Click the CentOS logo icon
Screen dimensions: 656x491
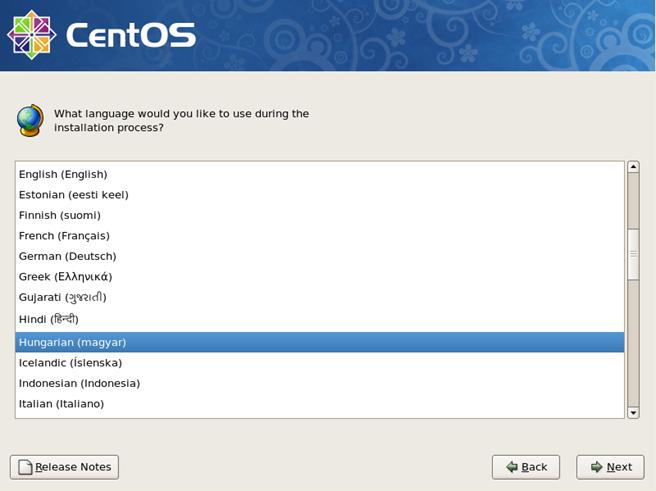[31, 35]
